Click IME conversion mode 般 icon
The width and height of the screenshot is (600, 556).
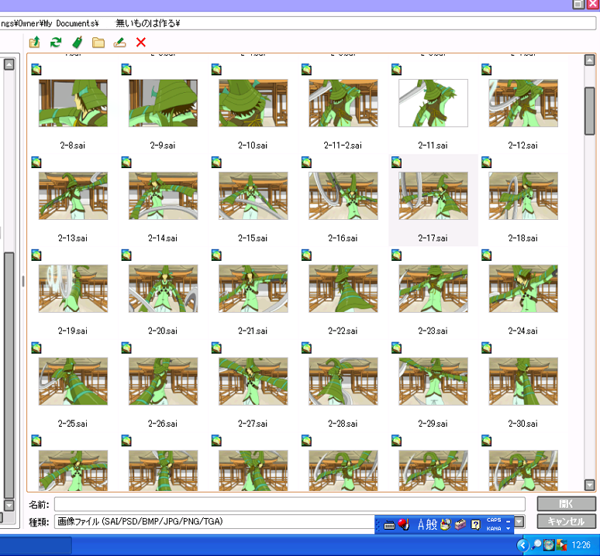click(x=432, y=524)
